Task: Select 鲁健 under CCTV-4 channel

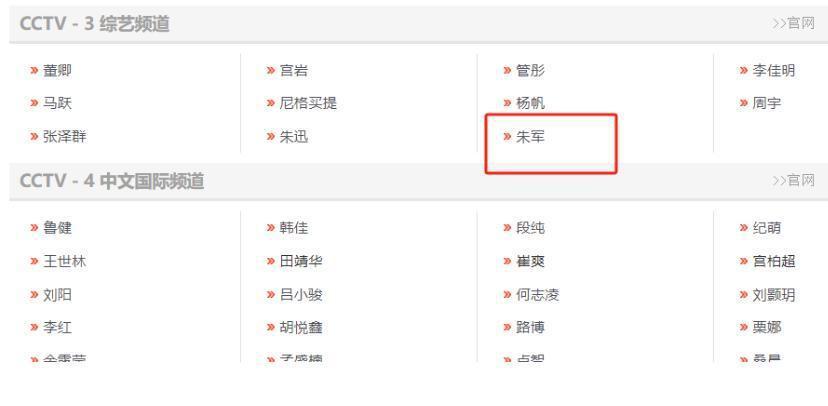Action: point(57,228)
